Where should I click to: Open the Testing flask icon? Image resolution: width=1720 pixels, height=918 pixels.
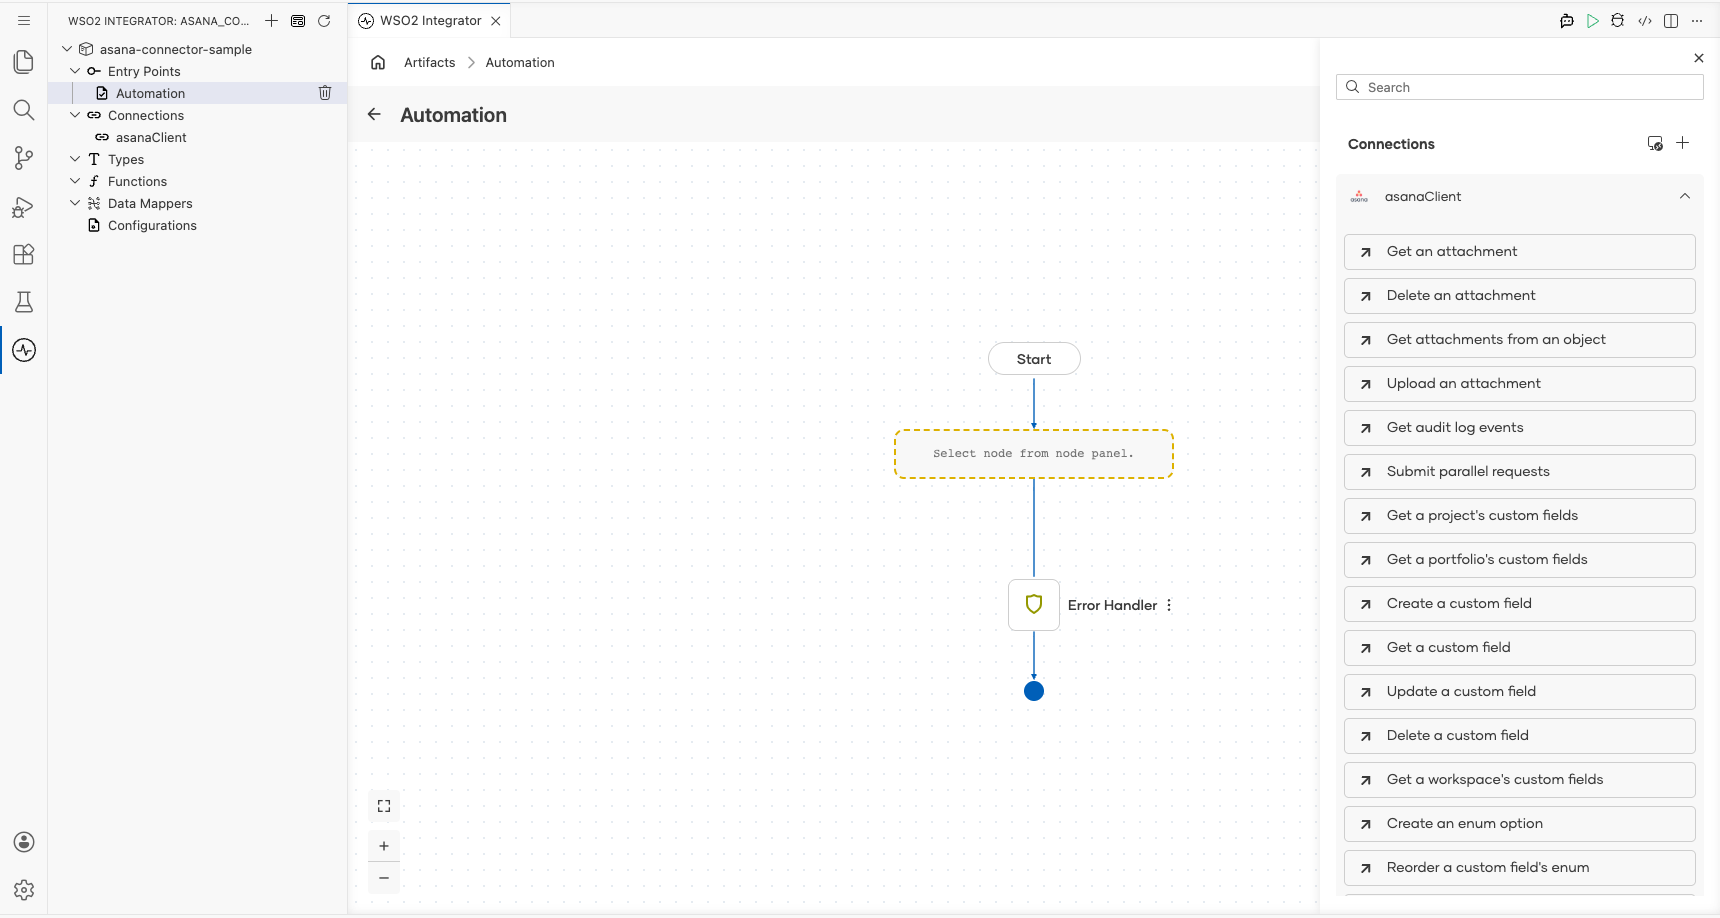[24, 302]
